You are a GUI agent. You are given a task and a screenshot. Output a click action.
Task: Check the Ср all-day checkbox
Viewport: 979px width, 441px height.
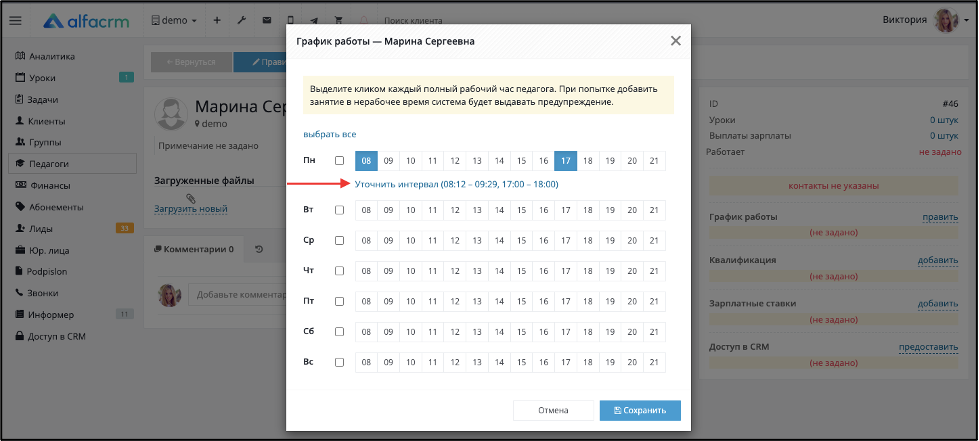pyautogui.click(x=339, y=240)
